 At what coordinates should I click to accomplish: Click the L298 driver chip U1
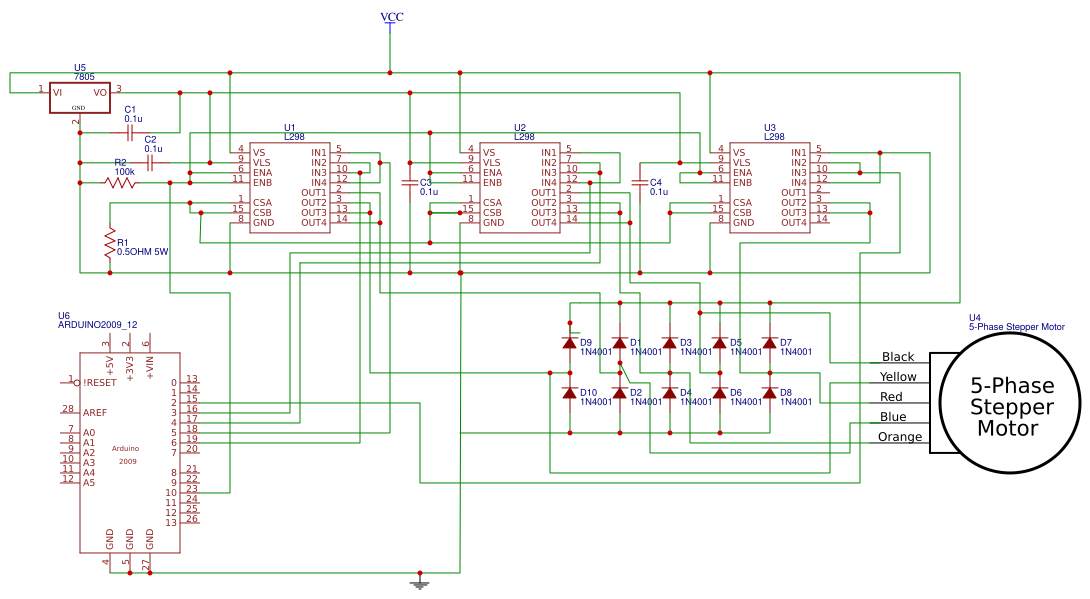290,190
